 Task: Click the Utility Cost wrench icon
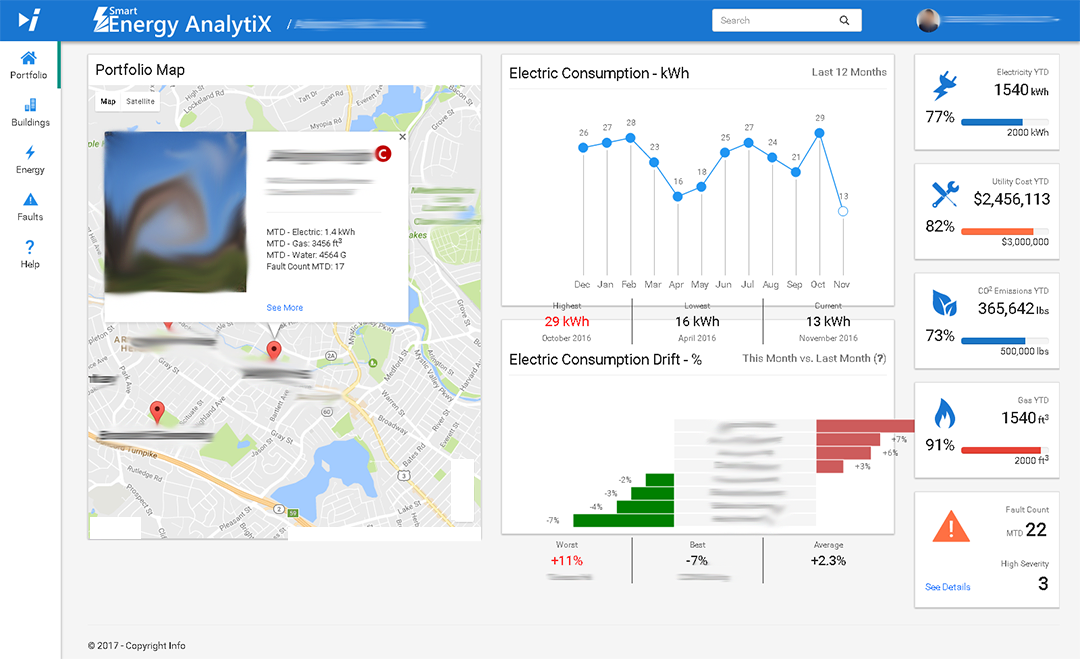[944, 194]
